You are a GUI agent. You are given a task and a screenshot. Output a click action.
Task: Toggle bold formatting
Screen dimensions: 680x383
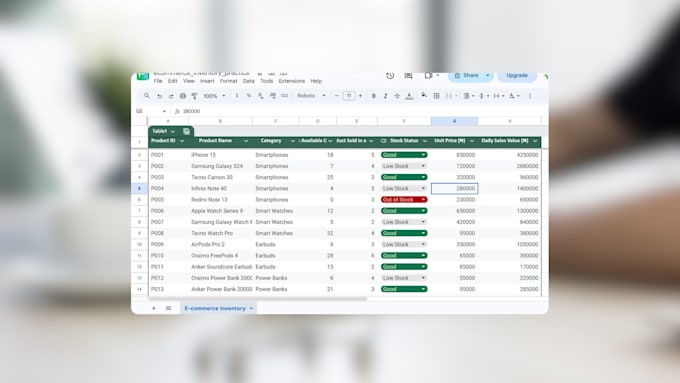click(373, 96)
